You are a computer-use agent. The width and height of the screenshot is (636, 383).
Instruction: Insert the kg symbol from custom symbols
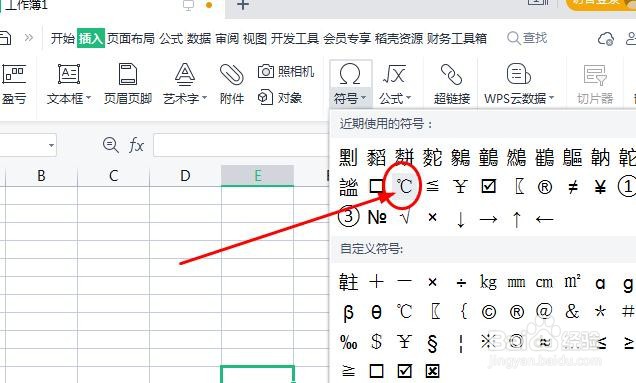point(488,281)
